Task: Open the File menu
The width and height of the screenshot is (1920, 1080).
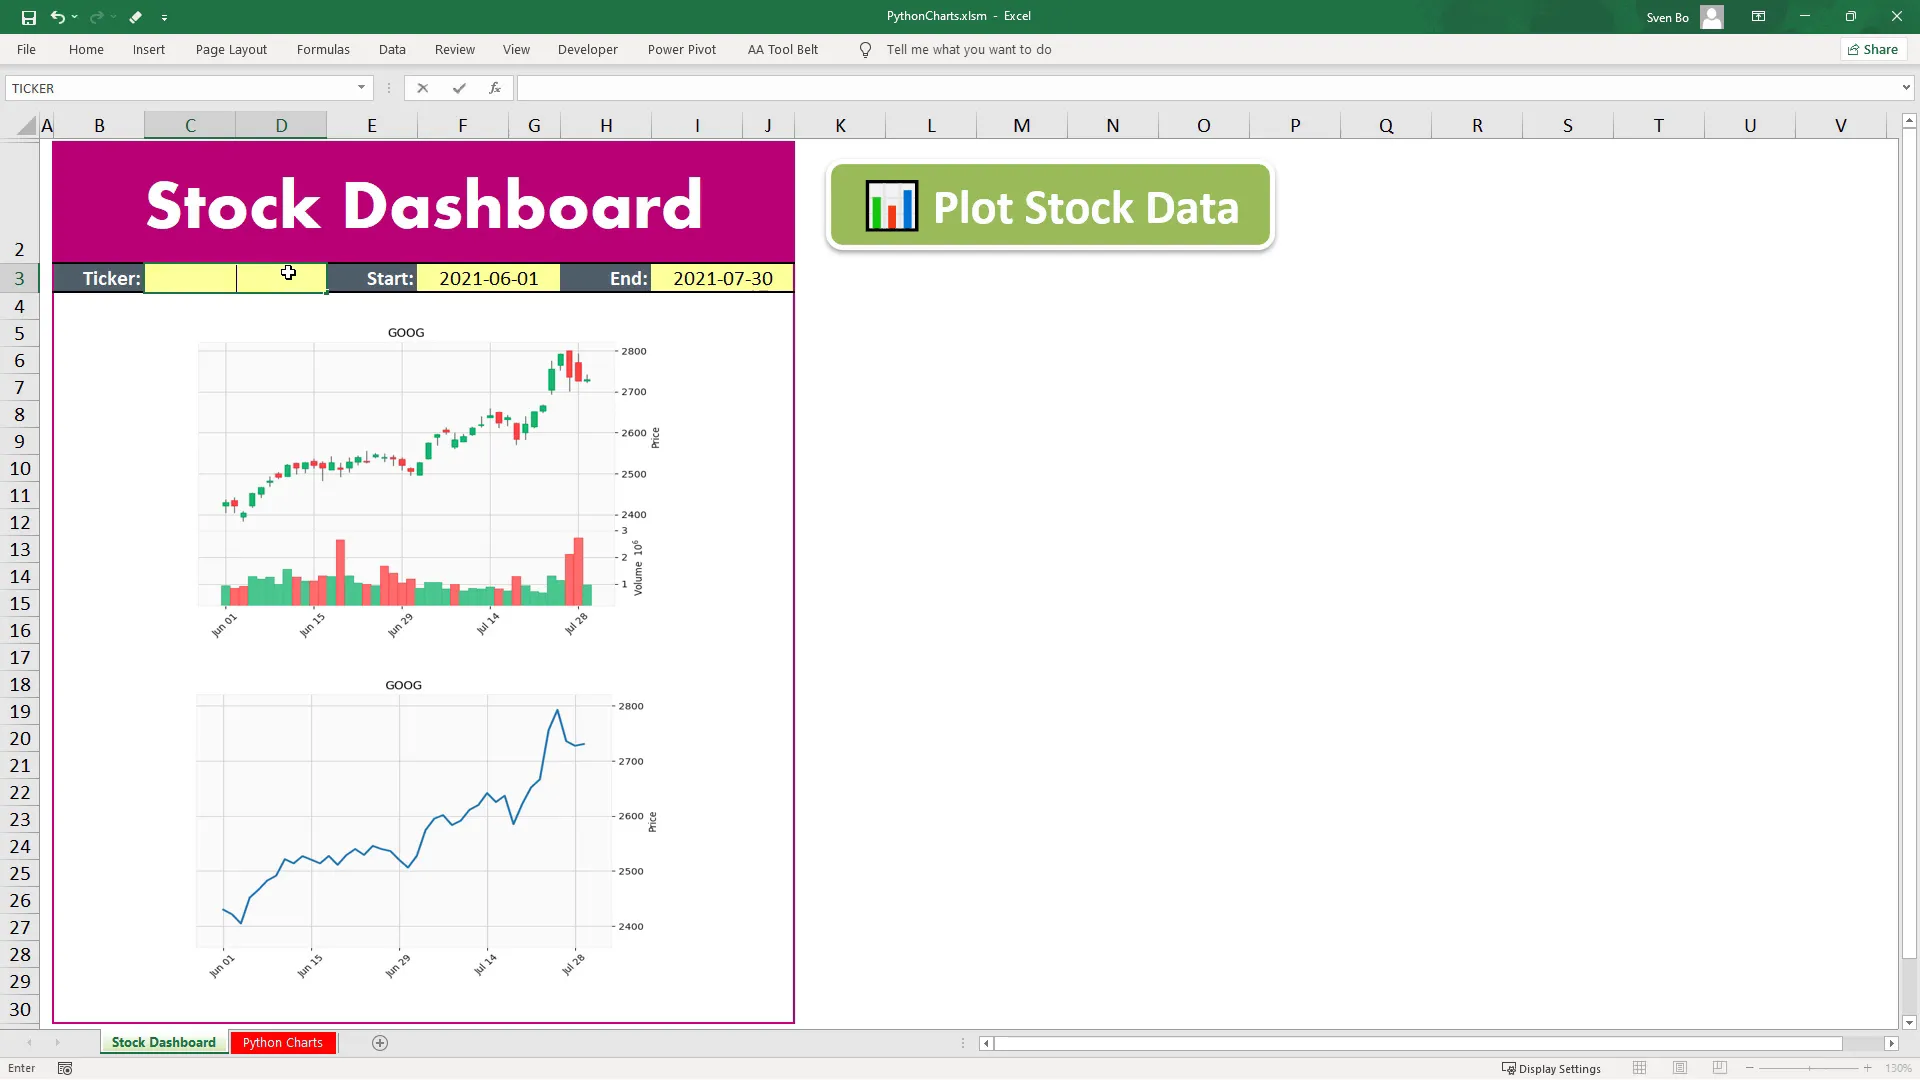Action: (x=26, y=49)
